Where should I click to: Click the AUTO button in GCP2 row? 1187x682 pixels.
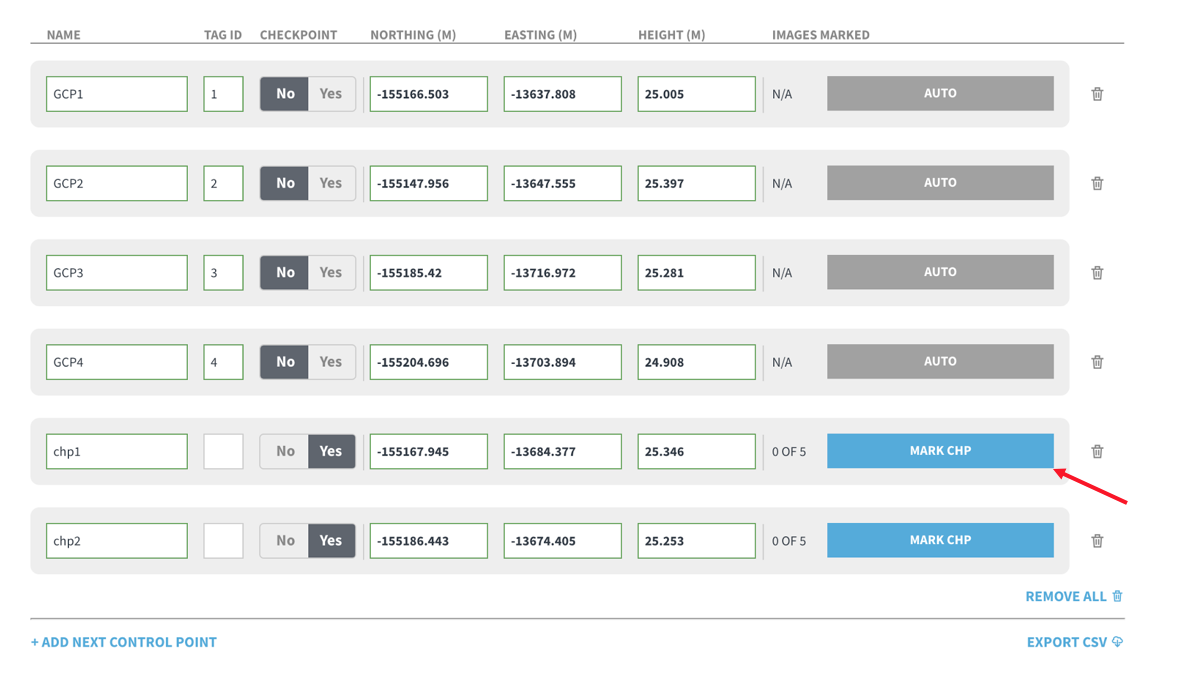[940, 182]
